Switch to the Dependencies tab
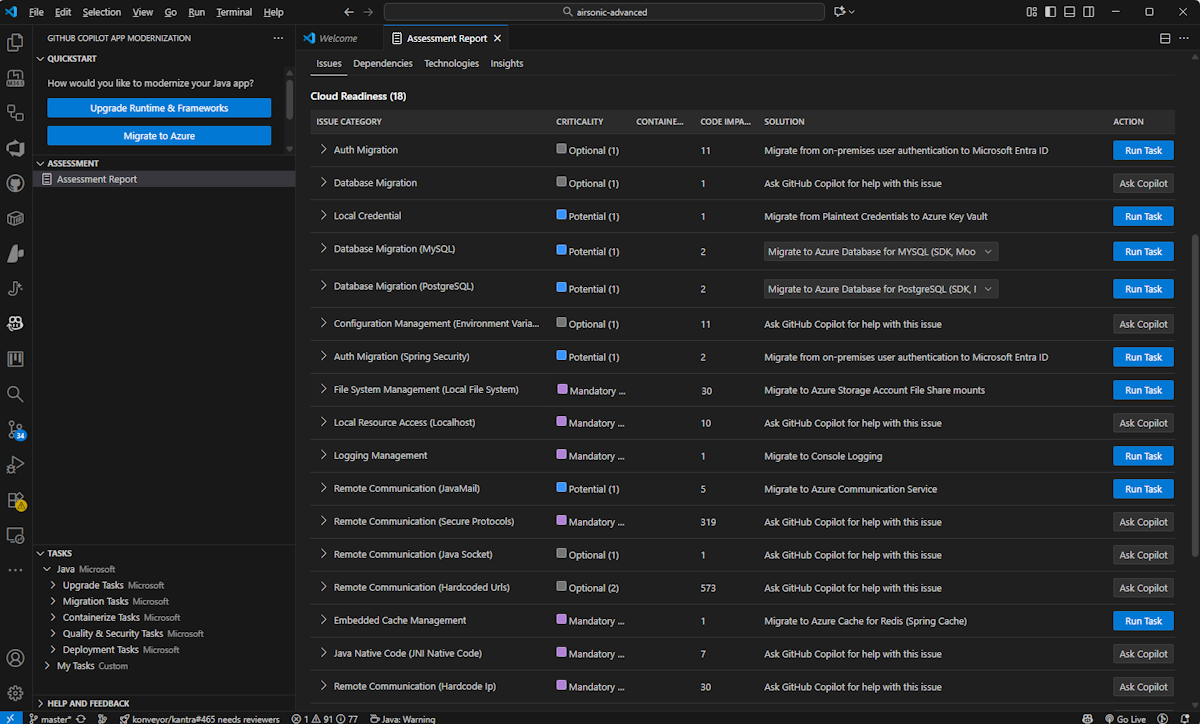1200x724 pixels. (382, 63)
